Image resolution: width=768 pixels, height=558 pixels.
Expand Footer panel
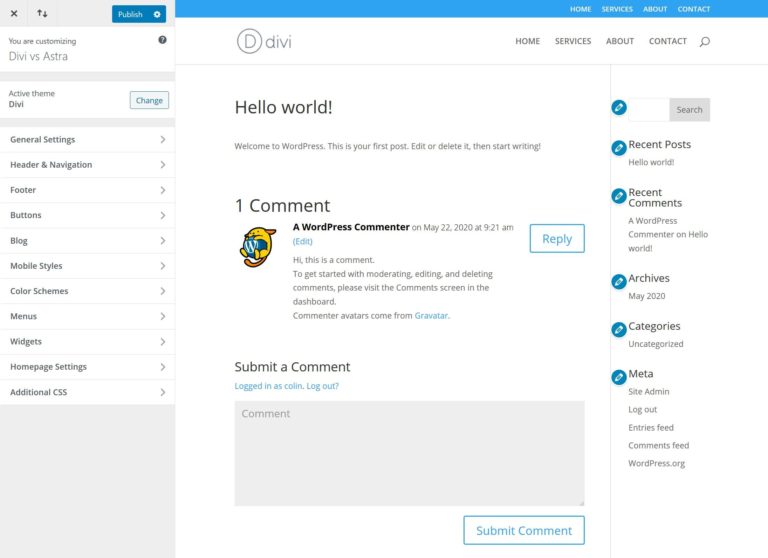87,190
